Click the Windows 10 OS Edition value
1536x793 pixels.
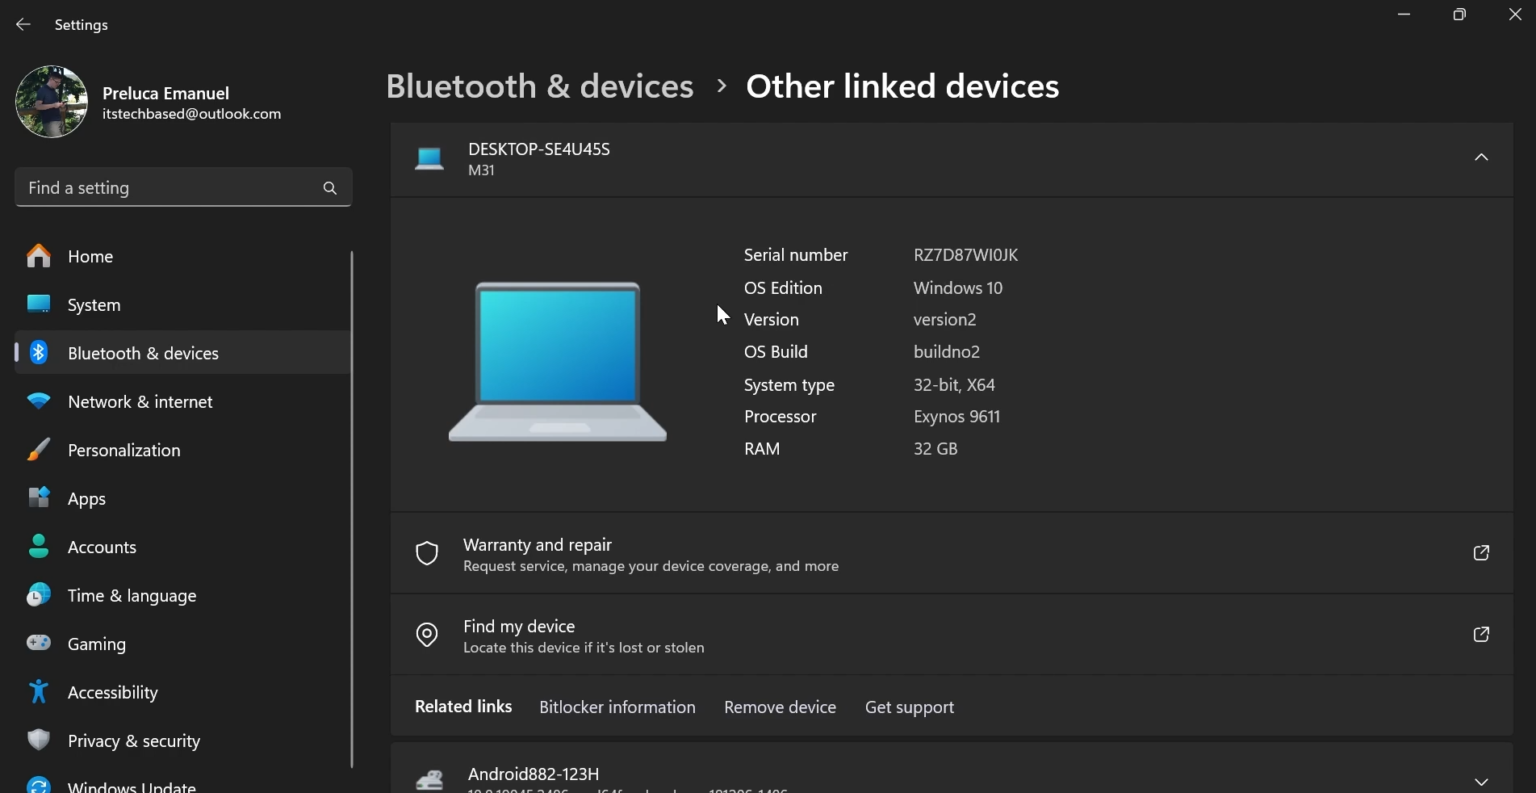(958, 288)
